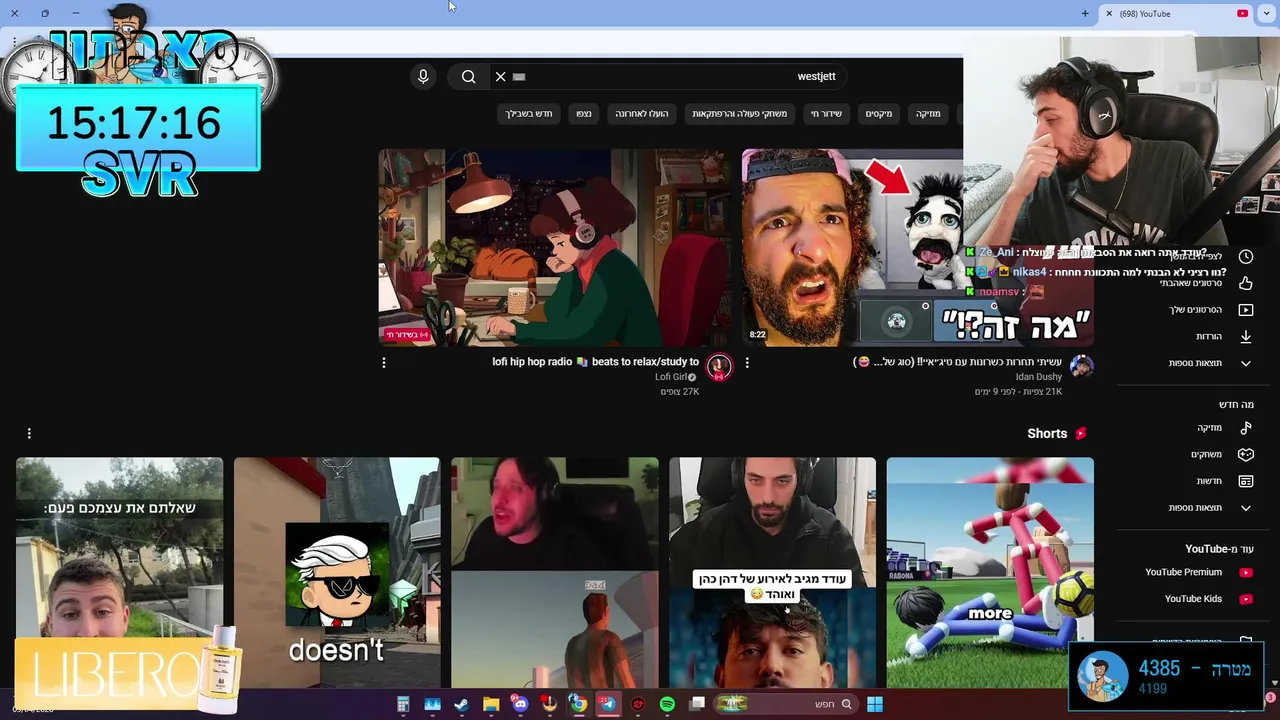Image resolution: width=1280 pixels, height=720 pixels.
Task: Open Idan Dushy channel avatar
Action: click(x=1081, y=367)
